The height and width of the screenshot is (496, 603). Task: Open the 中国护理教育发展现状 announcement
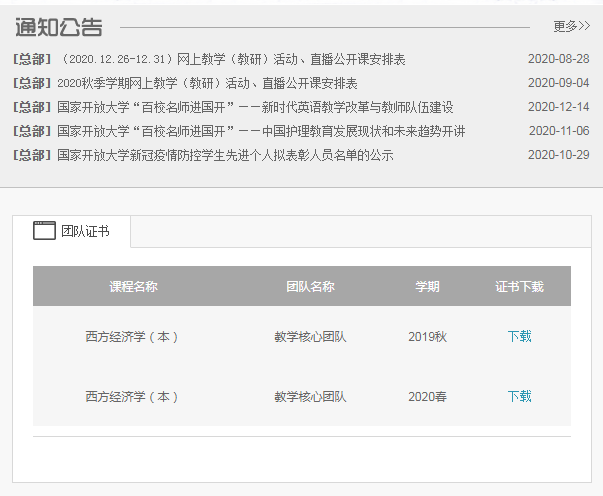pyautogui.click(x=261, y=132)
